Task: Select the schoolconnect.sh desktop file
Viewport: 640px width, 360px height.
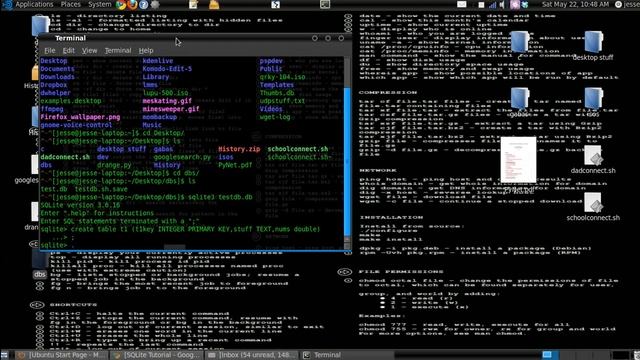Action: 593,207
